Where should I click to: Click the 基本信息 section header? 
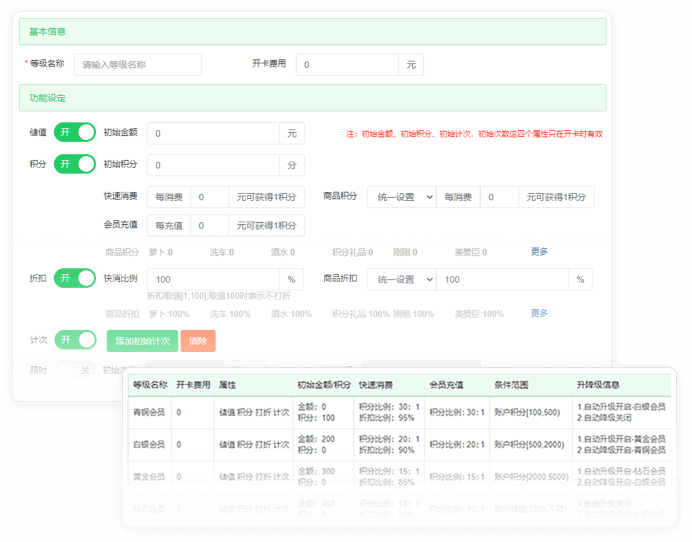(312, 32)
